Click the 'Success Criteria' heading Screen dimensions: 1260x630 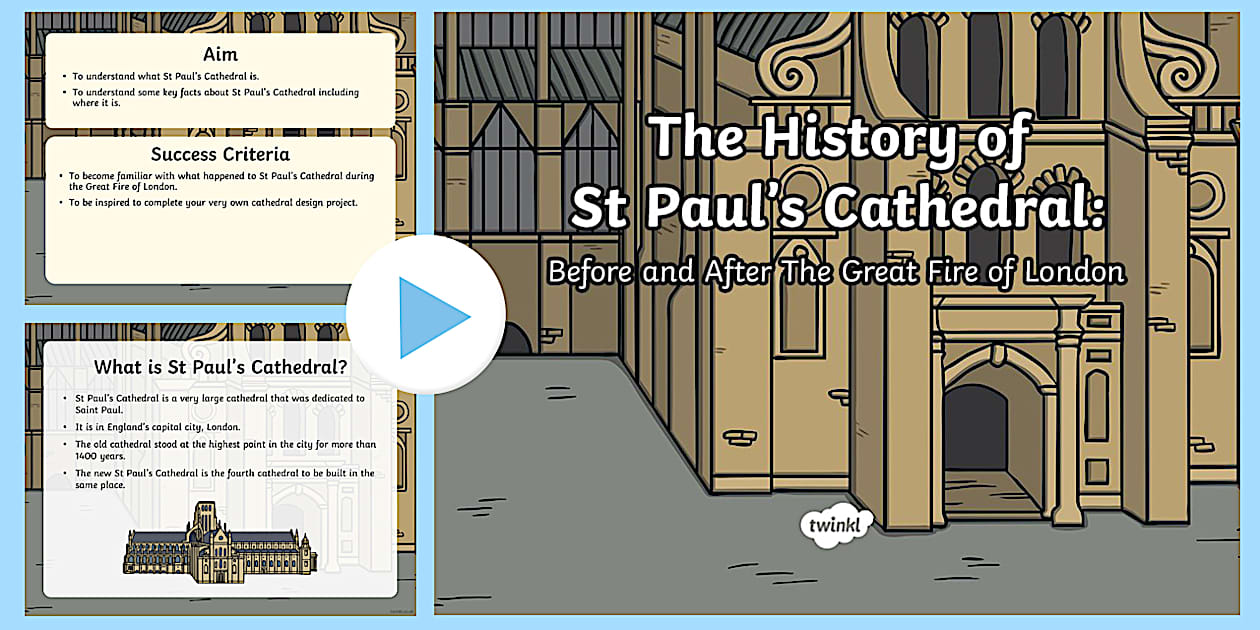(x=220, y=154)
